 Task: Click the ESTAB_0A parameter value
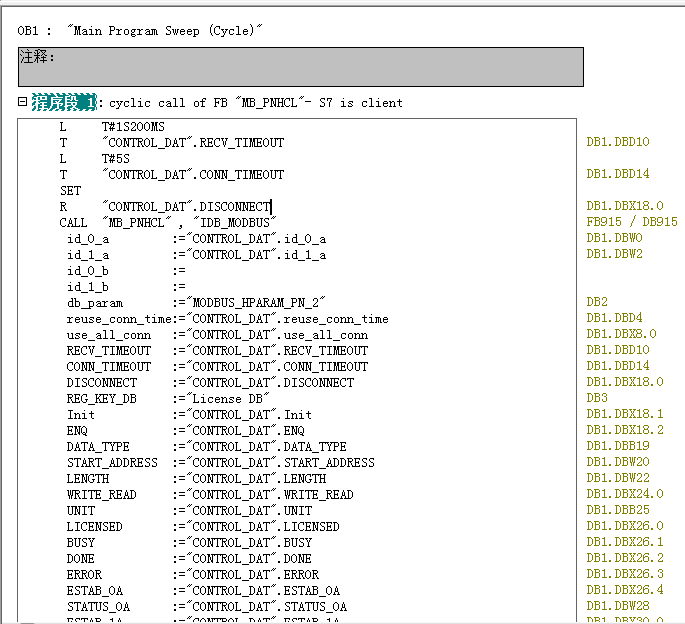(263, 591)
